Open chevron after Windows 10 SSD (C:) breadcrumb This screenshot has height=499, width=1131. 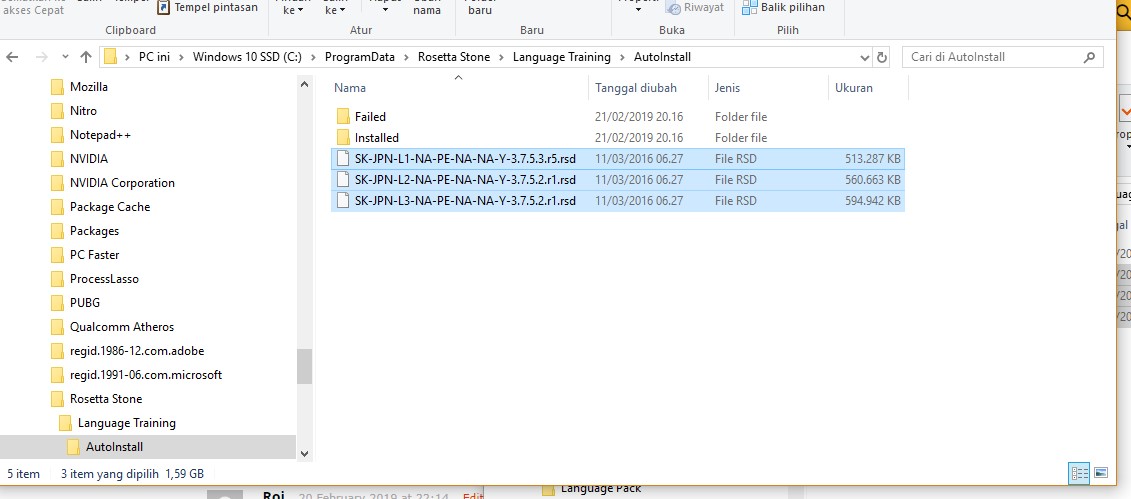tap(314, 58)
